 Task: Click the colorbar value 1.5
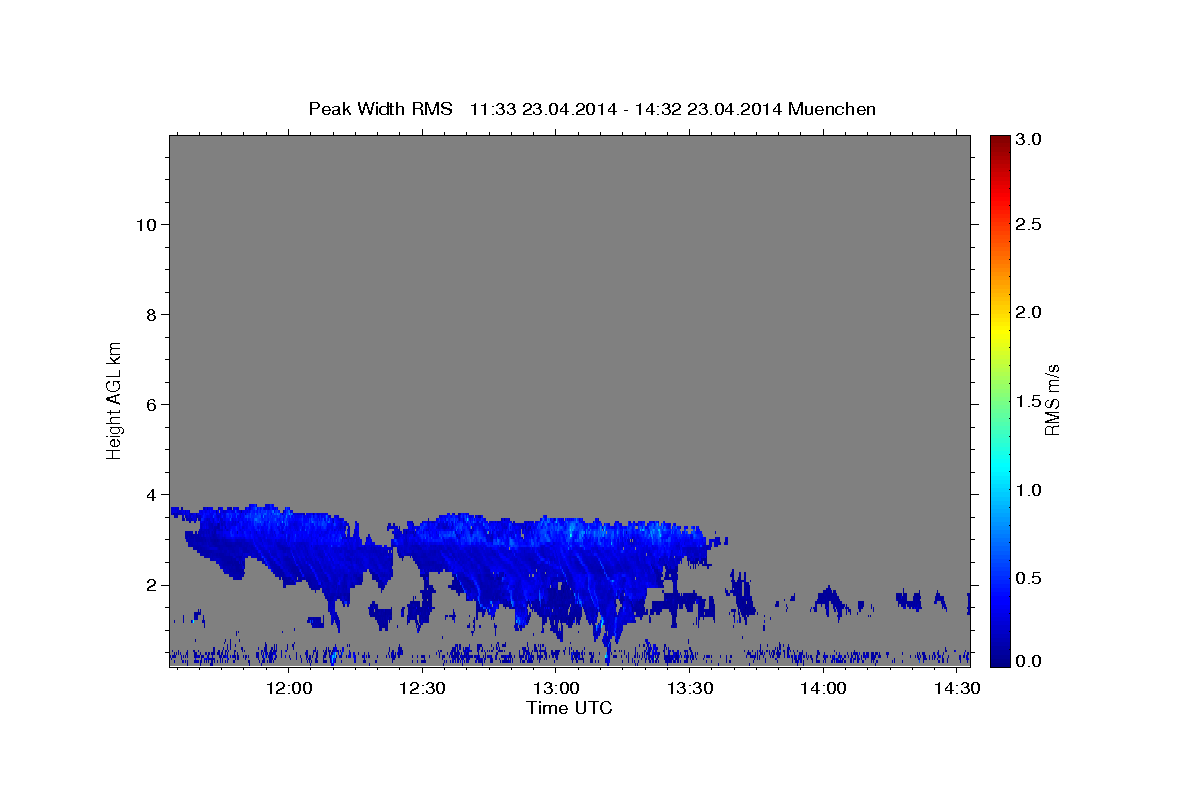point(1031,401)
